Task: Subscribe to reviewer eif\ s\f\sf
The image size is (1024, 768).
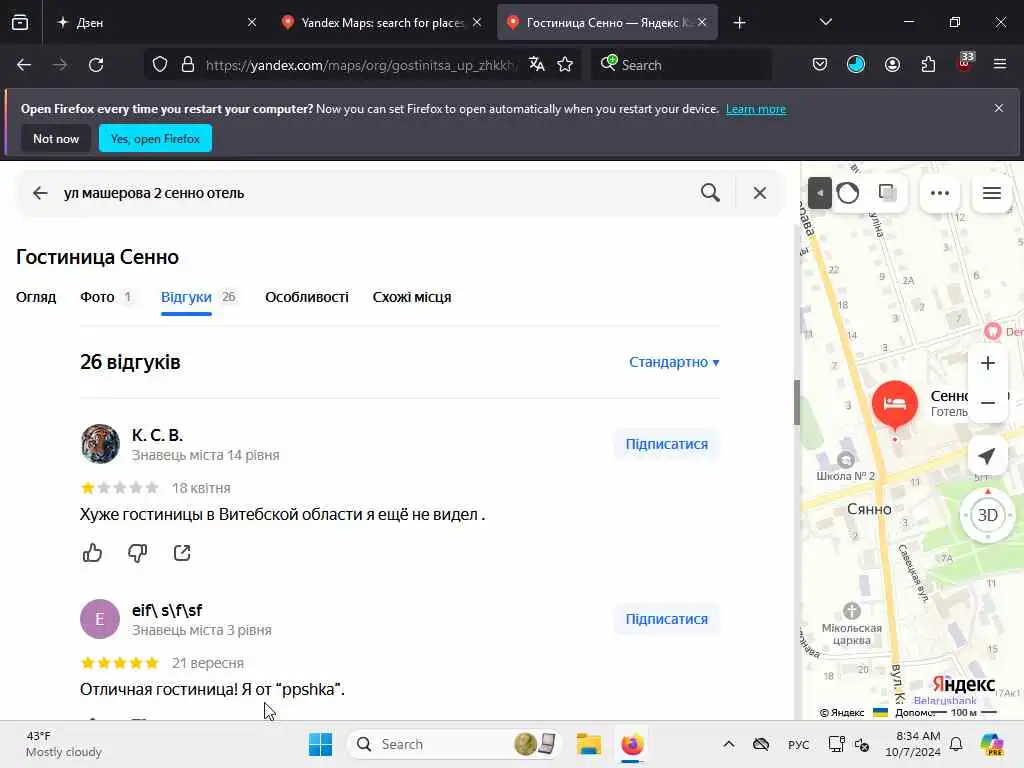Action: 667,619
